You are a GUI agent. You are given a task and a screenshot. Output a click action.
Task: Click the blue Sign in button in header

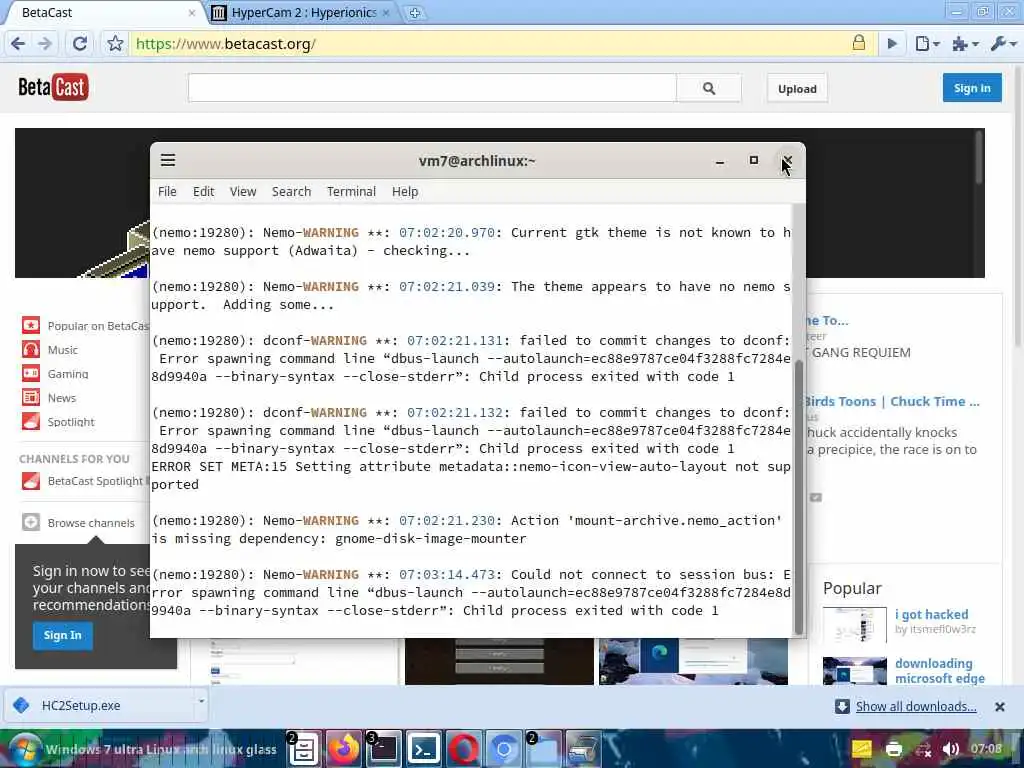[972, 88]
